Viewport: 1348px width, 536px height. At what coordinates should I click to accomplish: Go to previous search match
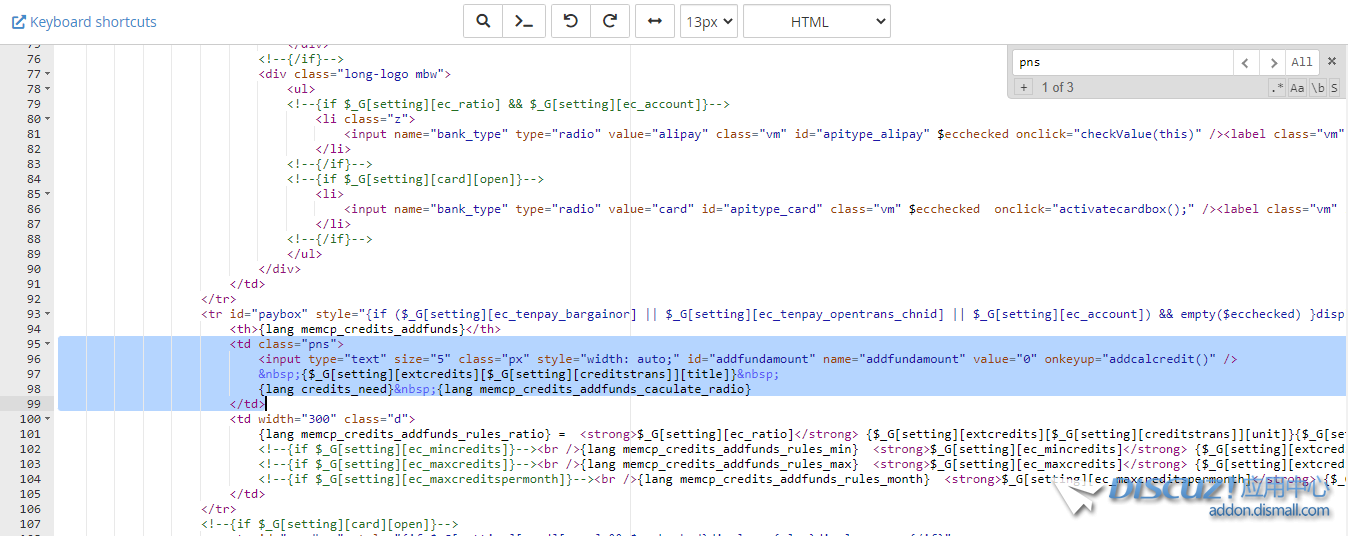(x=1245, y=62)
